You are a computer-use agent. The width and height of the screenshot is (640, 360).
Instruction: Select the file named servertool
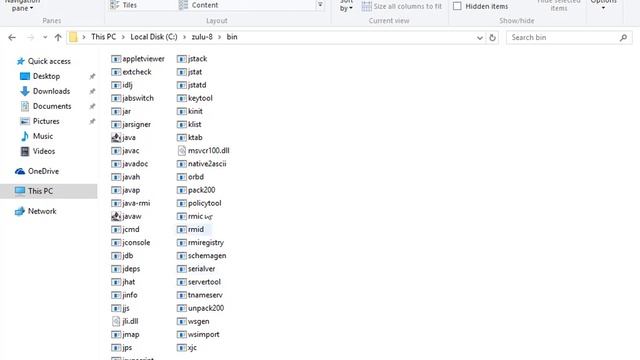199,282
